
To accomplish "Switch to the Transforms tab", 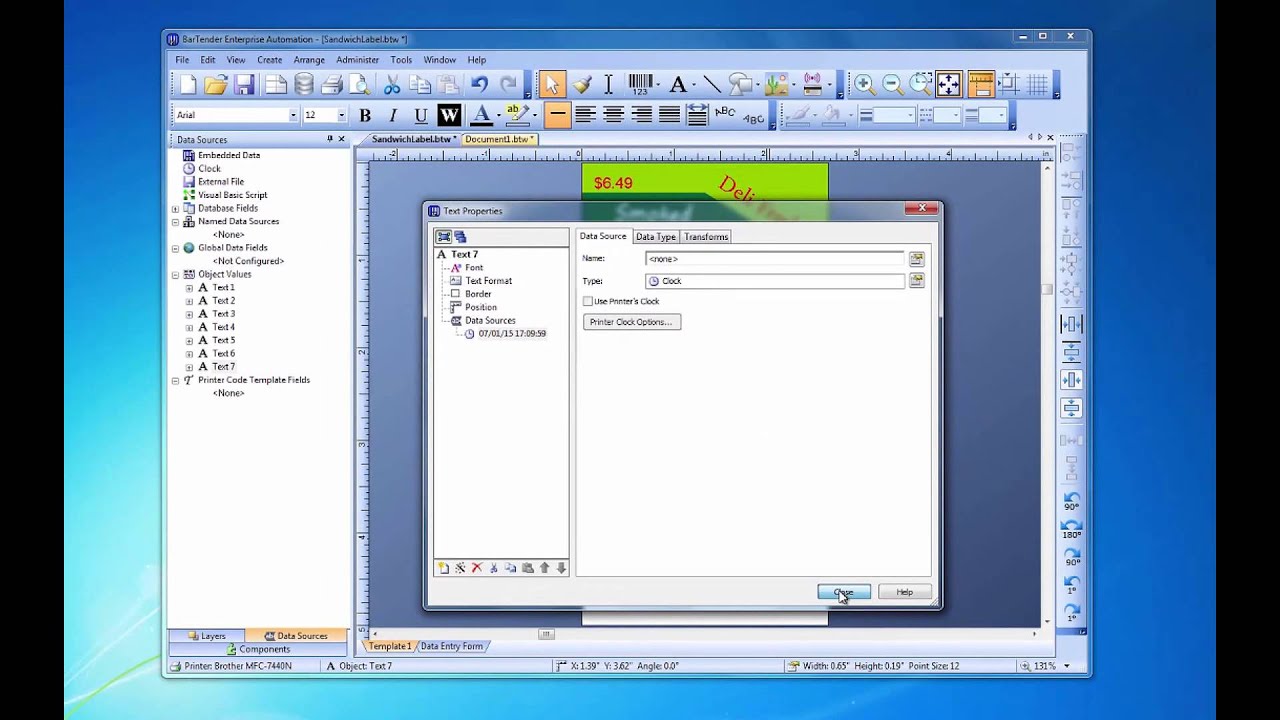I will click(x=706, y=236).
